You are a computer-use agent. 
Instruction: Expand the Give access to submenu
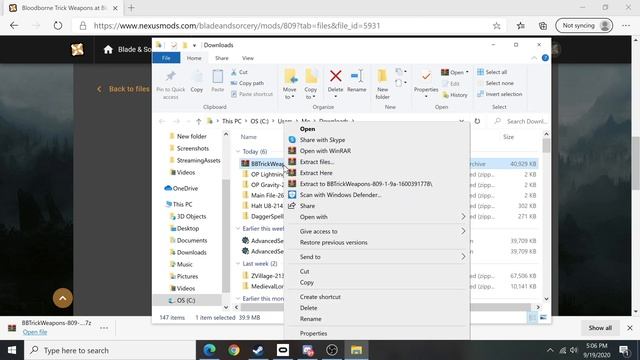pyautogui.click(x=377, y=231)
